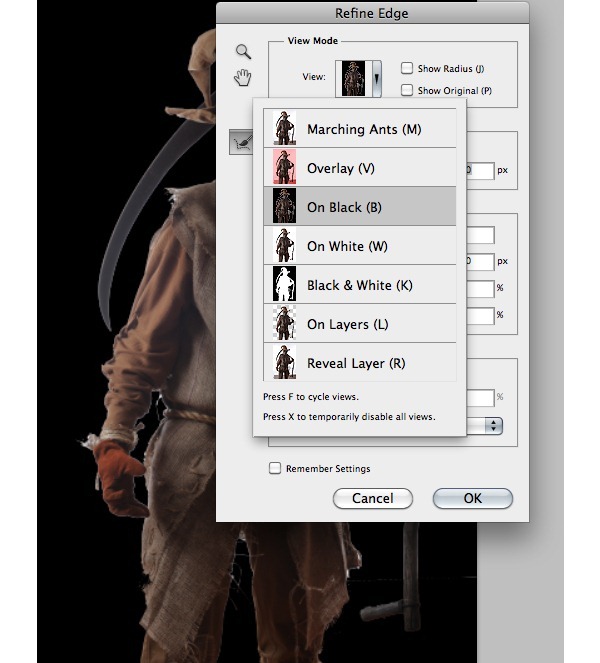Choose On White (W) view
The height and width of the screenshot is (663, 600).
(360, 245)
